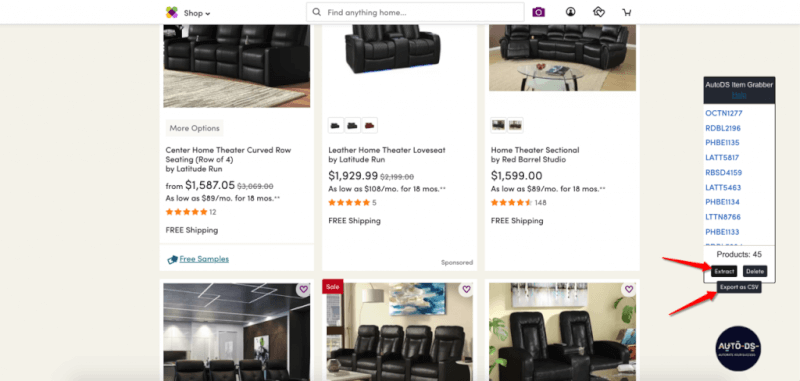The image size is (800, 381).
Task: Select the red loveseat color swatch
Action: click(369, 125)
